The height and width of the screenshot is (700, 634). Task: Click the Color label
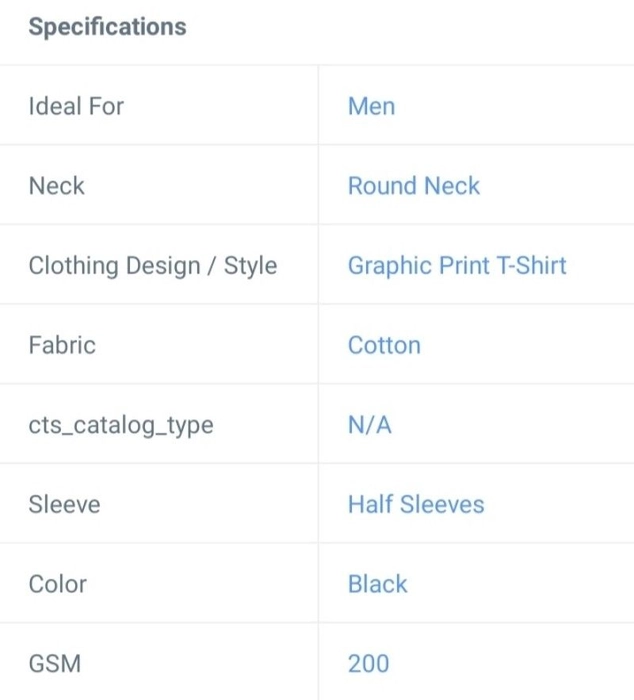pos(58,584)
